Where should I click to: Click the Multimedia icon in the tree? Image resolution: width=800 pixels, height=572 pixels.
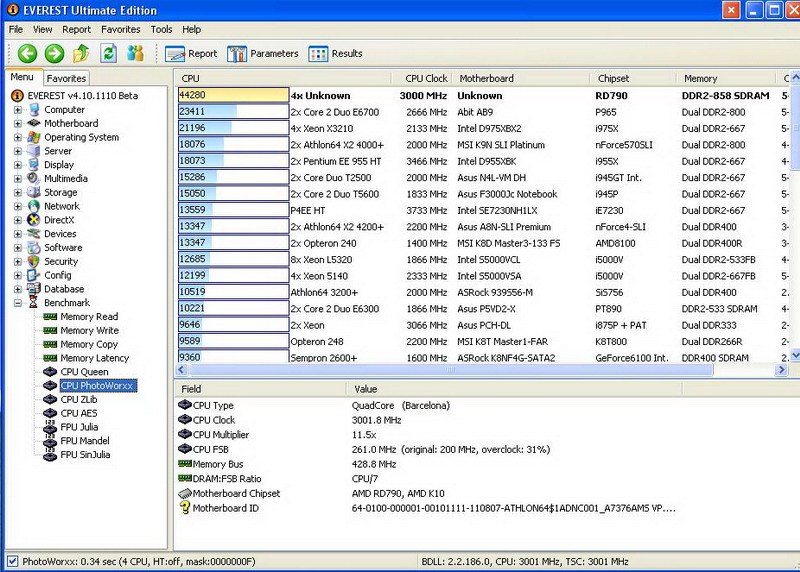click(x=34, y=179)
